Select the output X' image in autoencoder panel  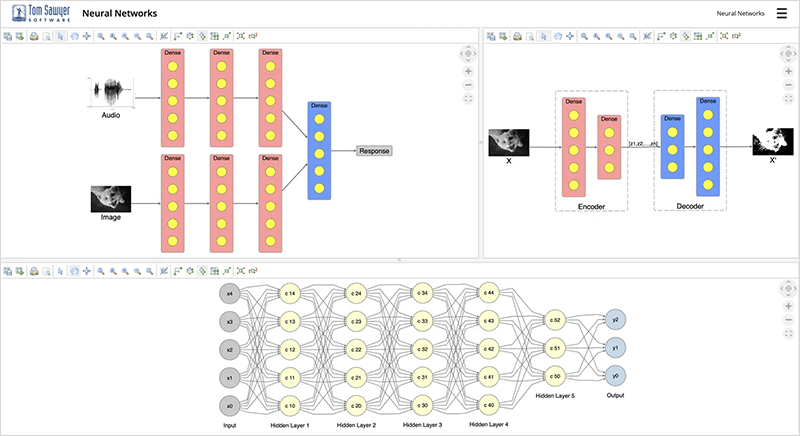tap(772, 141)
